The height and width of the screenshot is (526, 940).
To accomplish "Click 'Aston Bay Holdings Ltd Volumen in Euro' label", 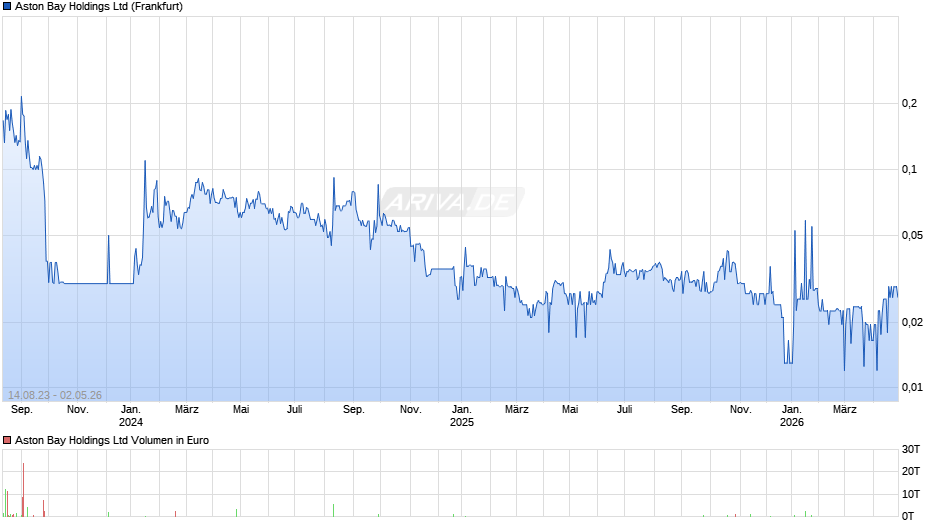I will click(x=112, y=440).
